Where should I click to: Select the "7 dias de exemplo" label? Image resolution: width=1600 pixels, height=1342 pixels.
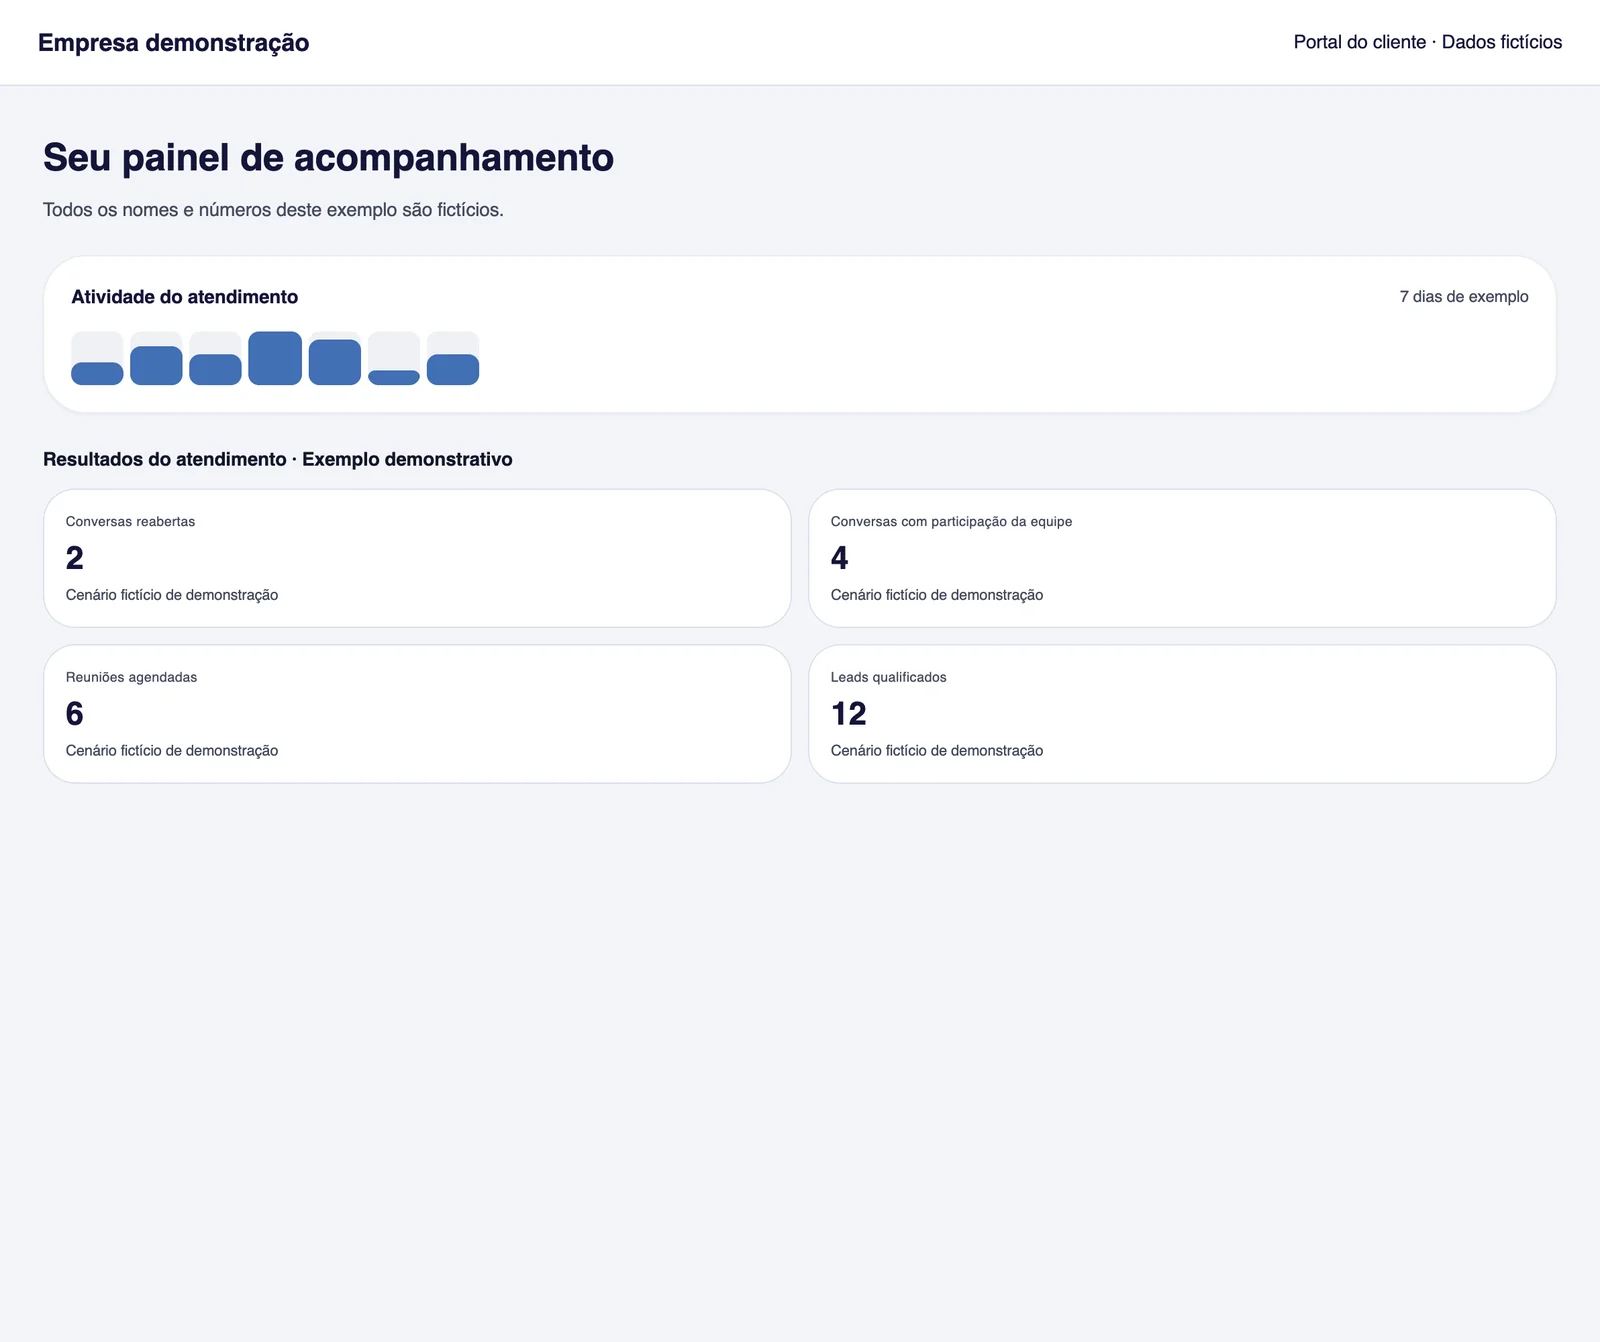1463,297
